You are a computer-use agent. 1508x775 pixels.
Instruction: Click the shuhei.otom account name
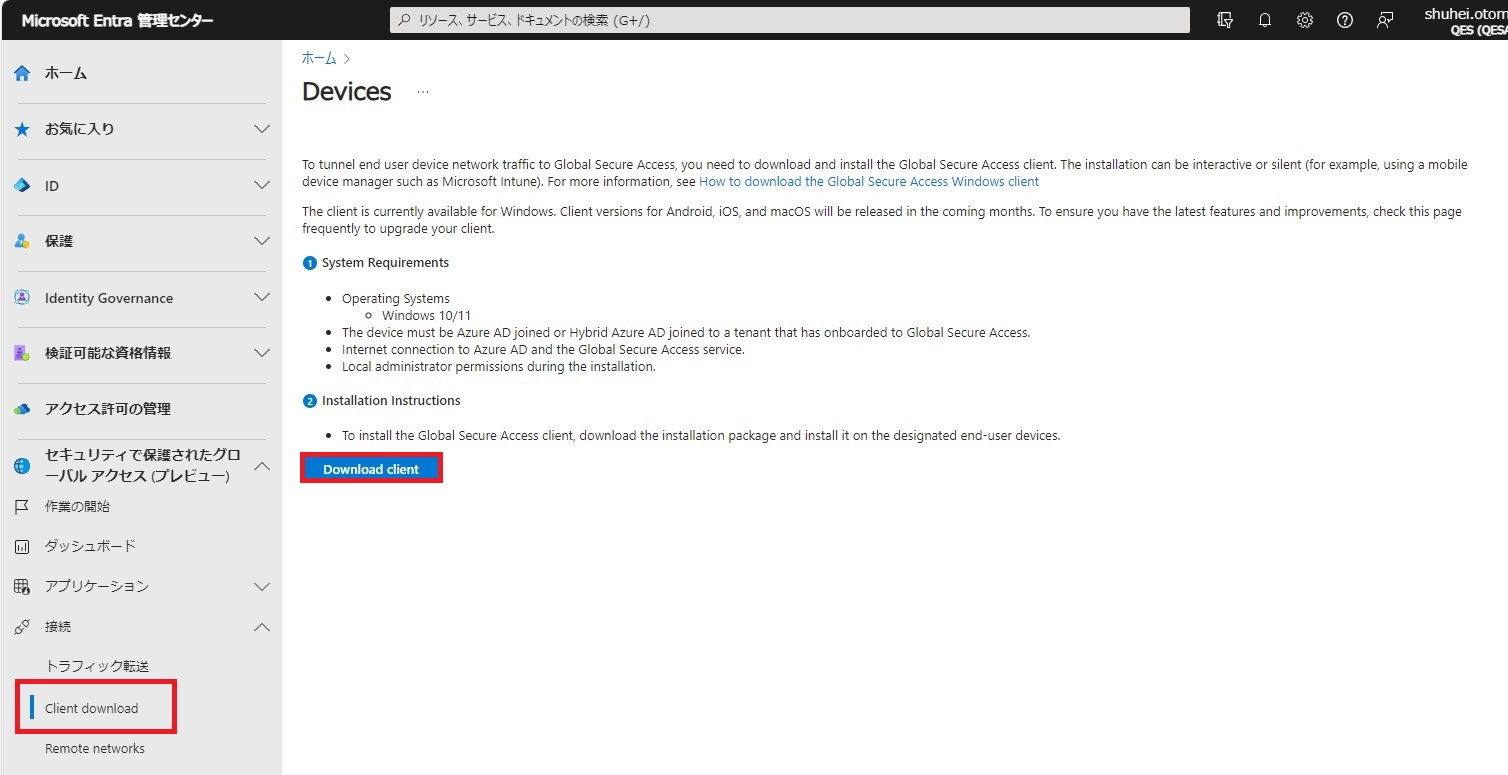tap(1465, 14)
